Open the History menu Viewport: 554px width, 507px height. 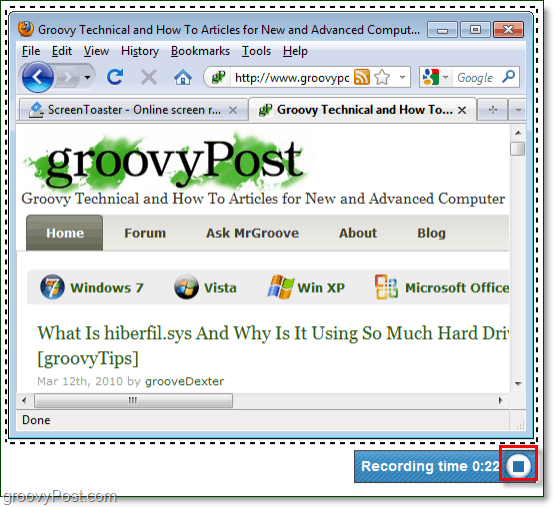pyautogui.click(x=140, y=52)
